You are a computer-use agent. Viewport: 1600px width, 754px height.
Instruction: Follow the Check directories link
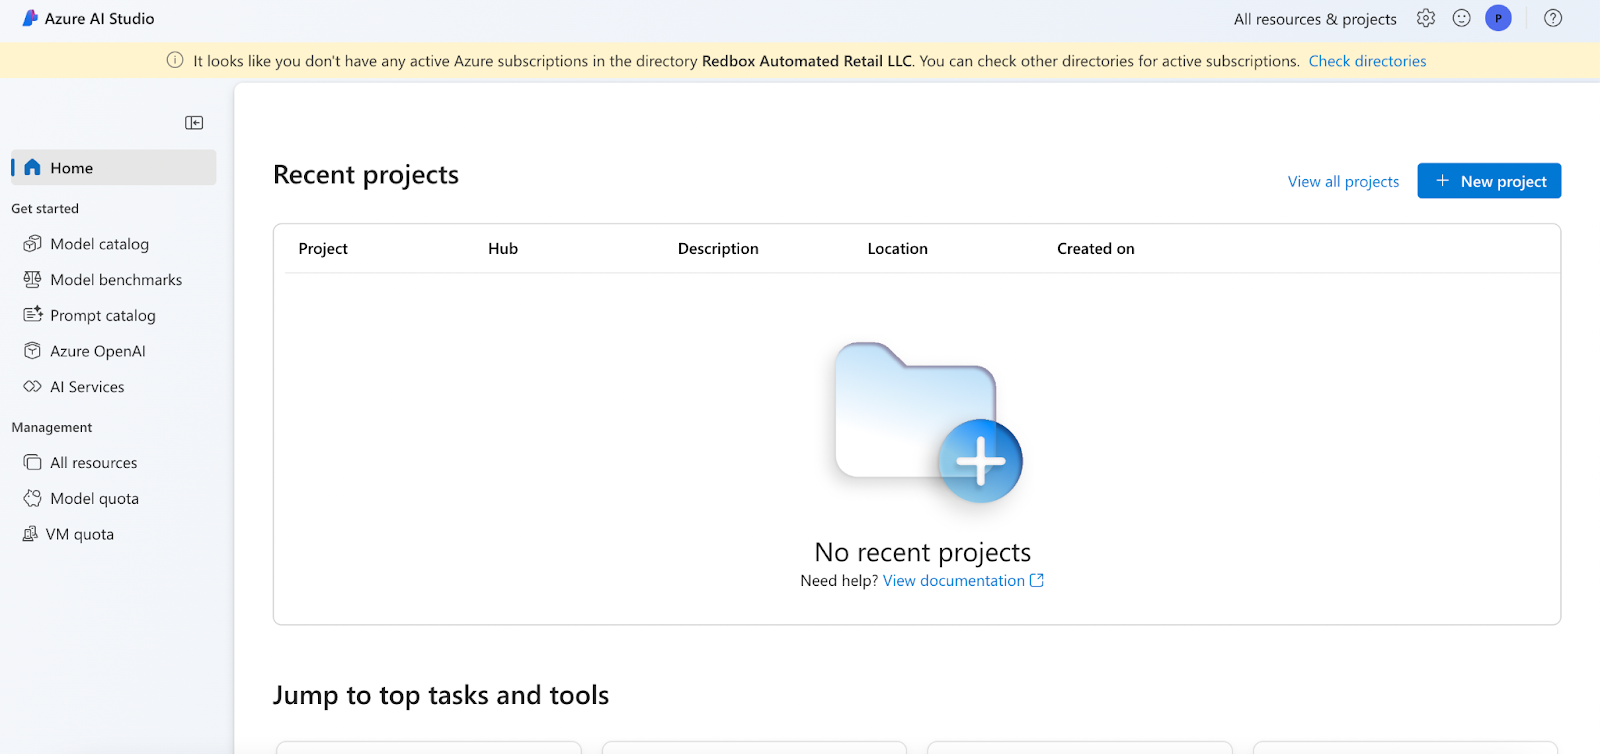pos(1367,61)
